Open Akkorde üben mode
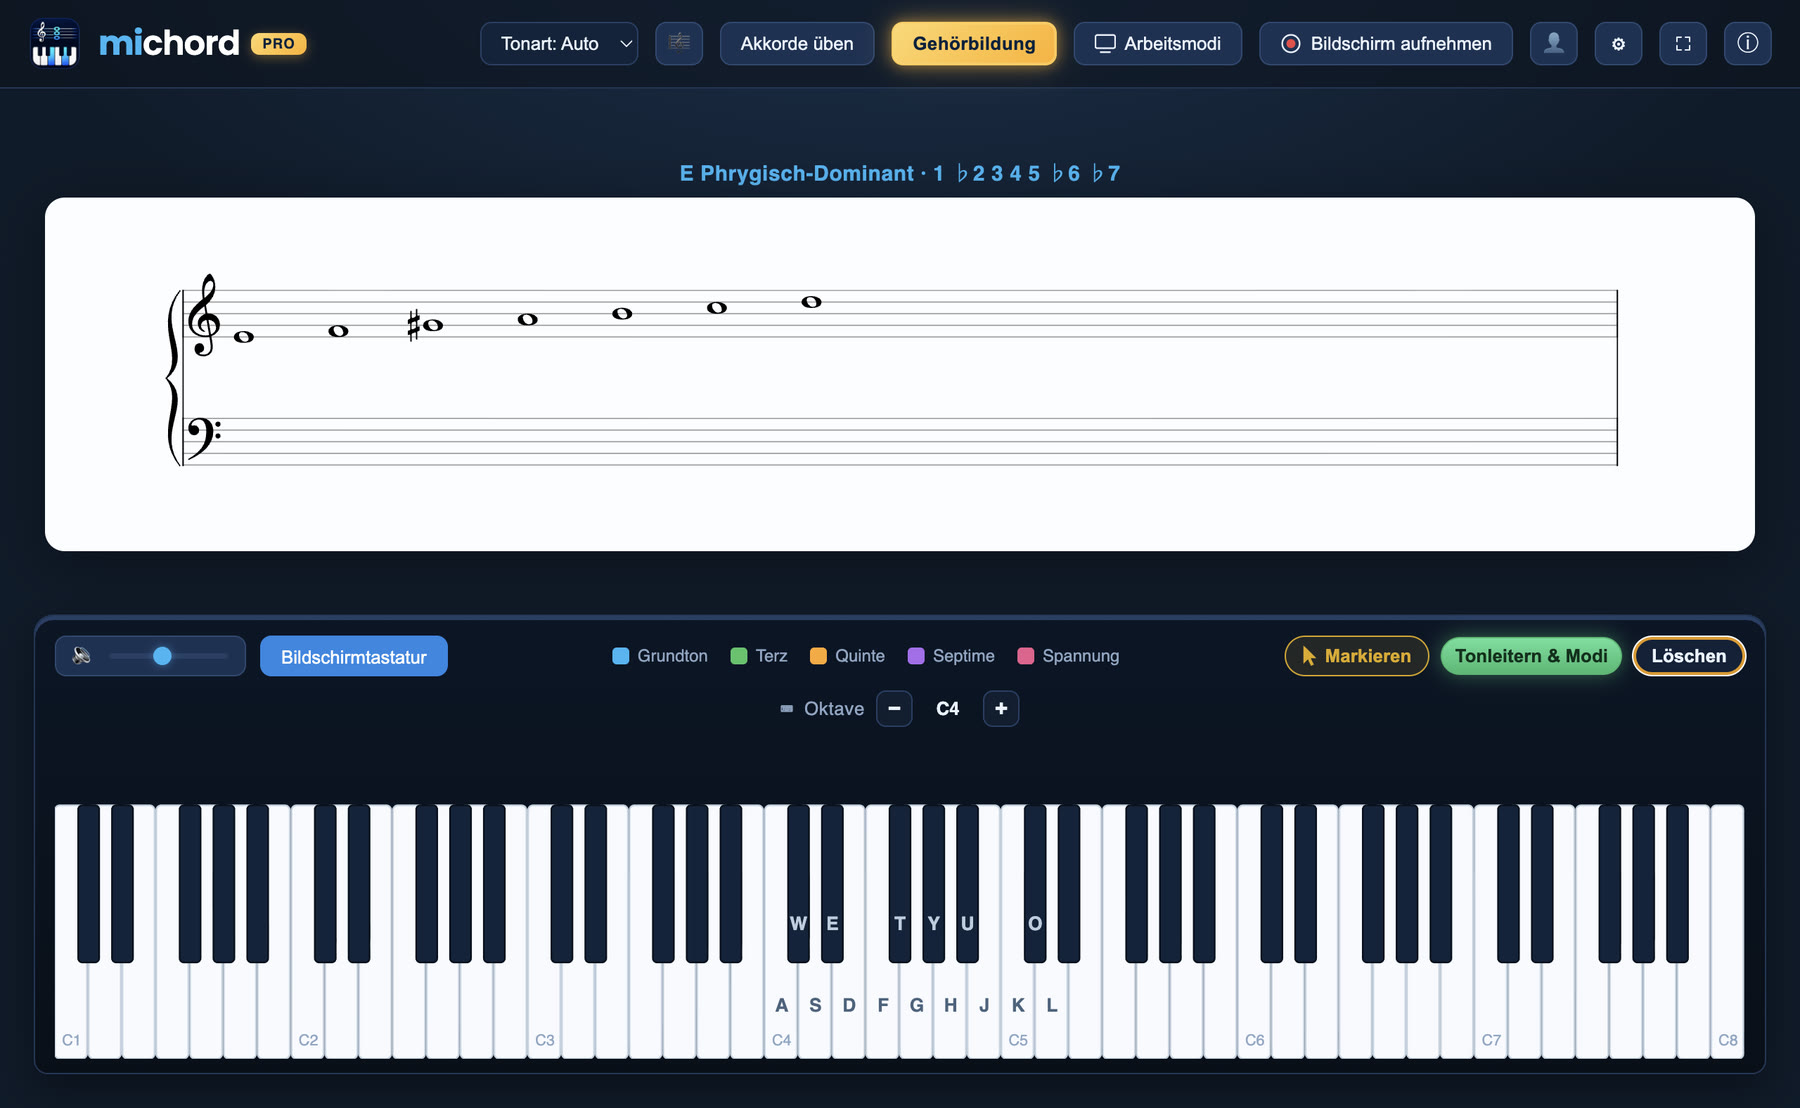The image size is (1800, 1108). [x=797, y=43]
